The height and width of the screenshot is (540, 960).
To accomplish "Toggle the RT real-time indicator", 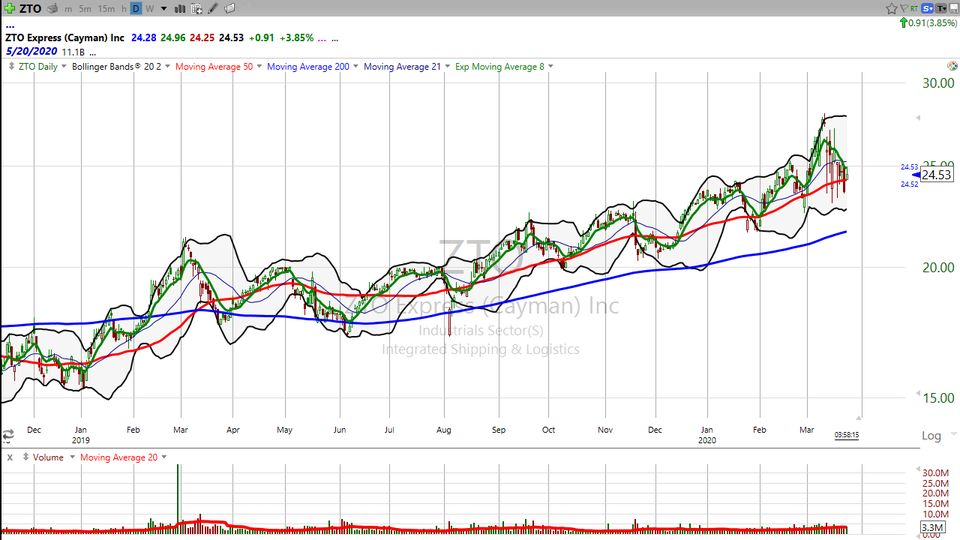I will pos(914,8).
